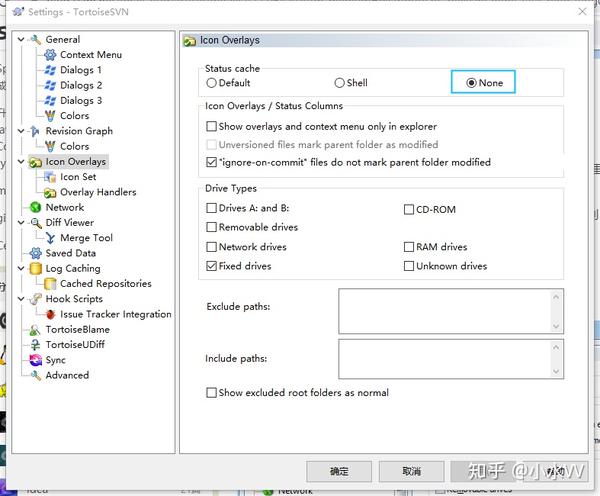Click the Advanced wrench icon
The width and height of the screenshot is (600, 496).
[36, 375]
